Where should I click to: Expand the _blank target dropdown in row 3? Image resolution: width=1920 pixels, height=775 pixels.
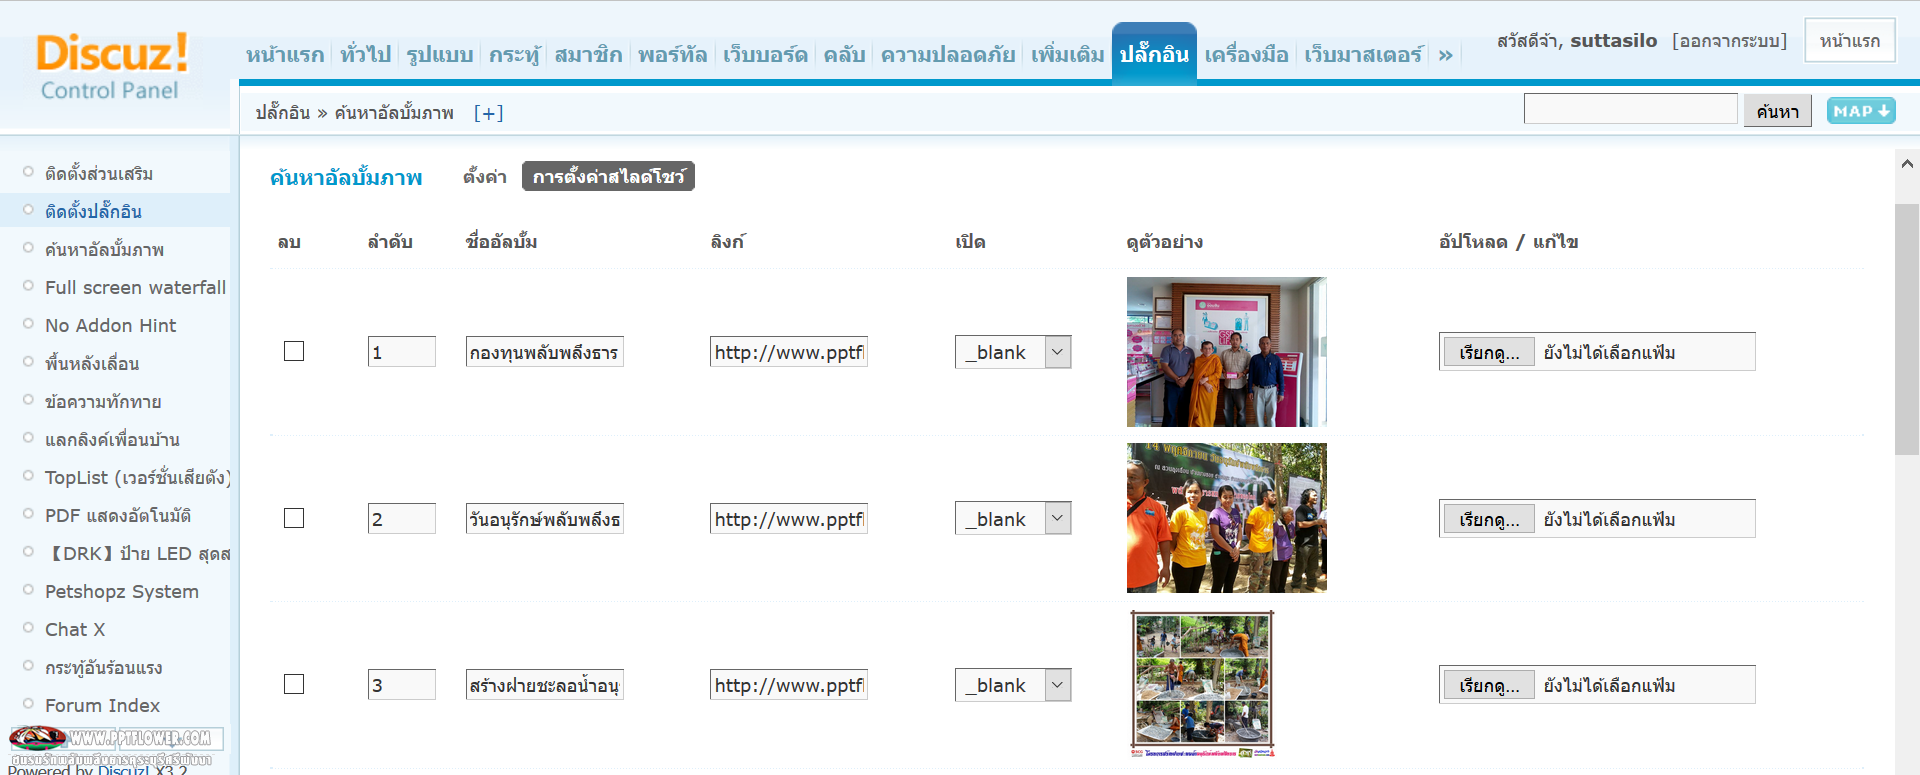1012,685
